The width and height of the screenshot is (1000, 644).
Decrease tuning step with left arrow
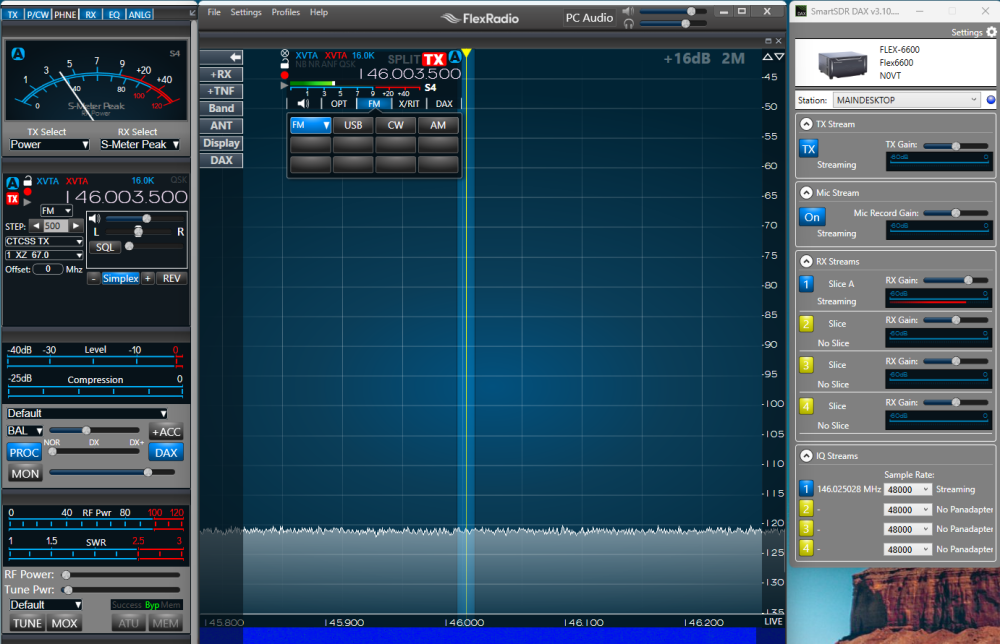(36, 226)
